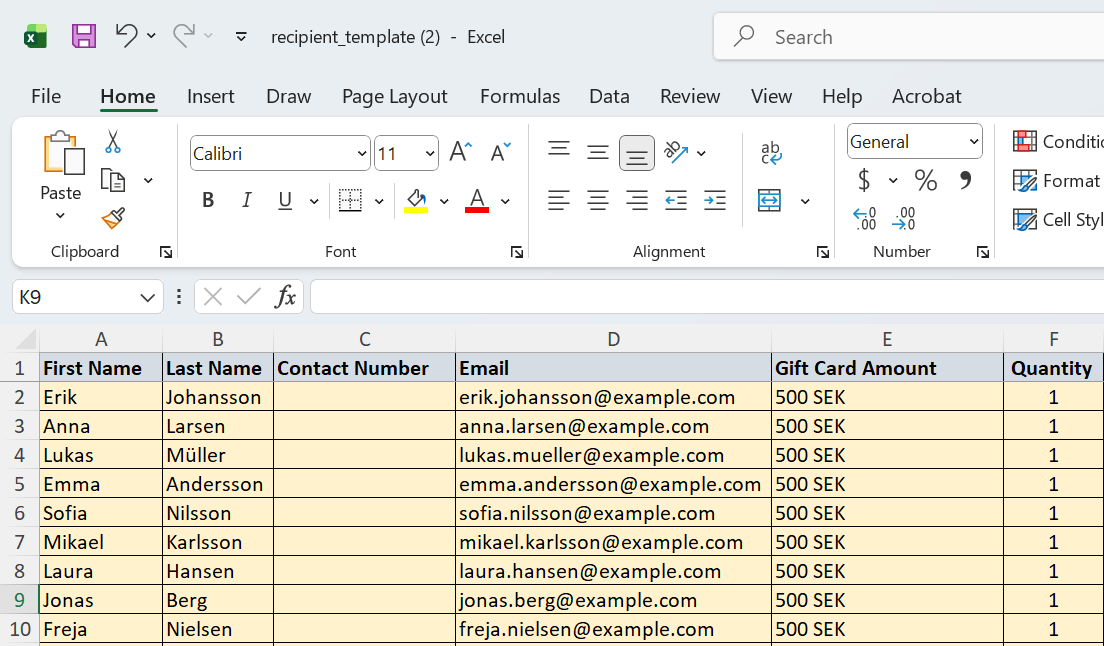
Task: Switch to the Data tab
Action: click(x=609, y=96)
